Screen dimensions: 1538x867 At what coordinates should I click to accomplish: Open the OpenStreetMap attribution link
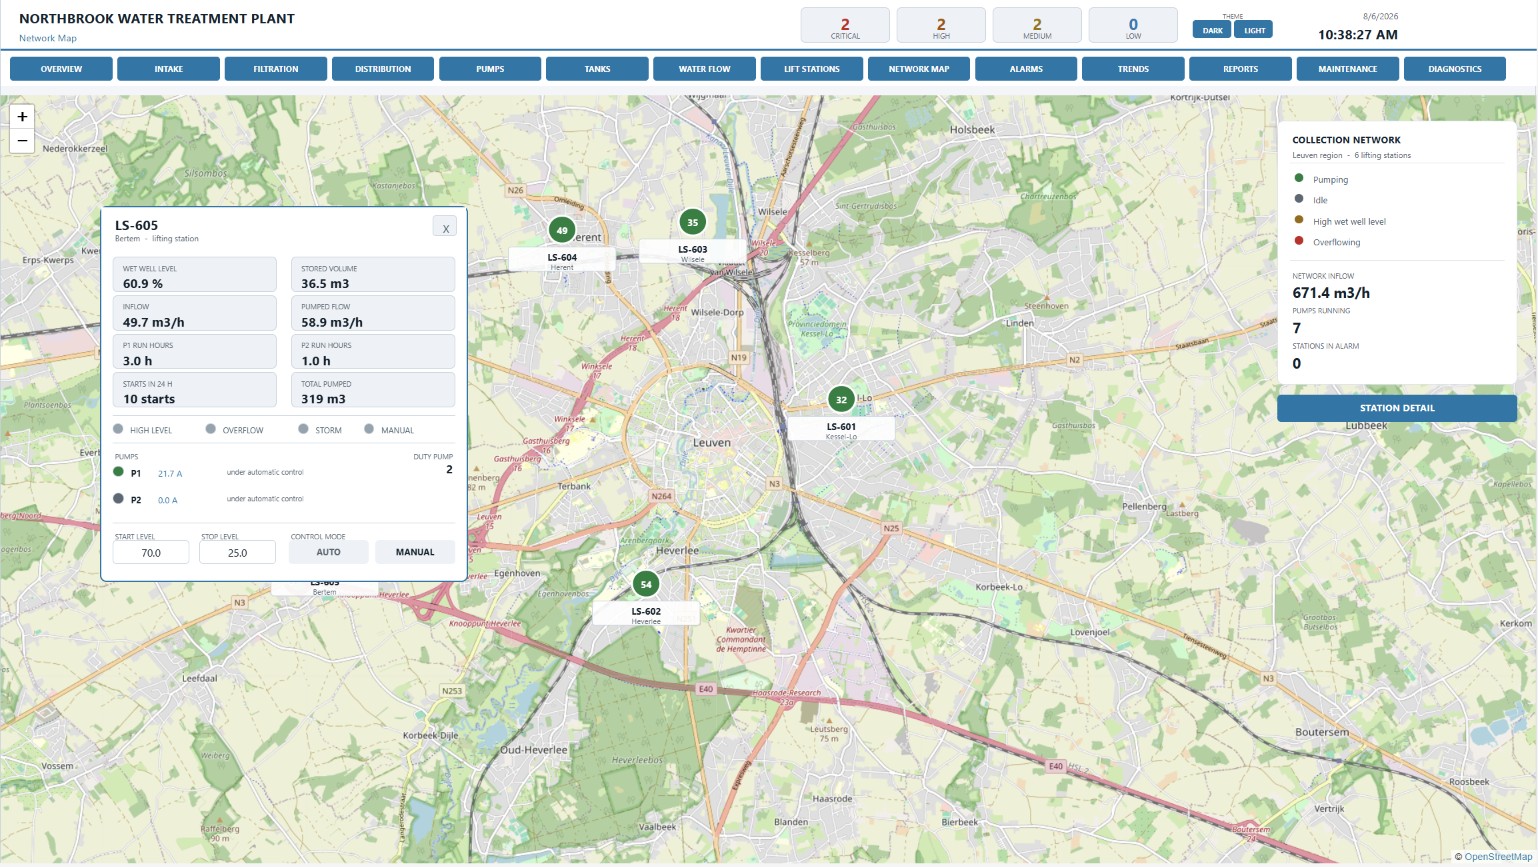click(1498, 857)
